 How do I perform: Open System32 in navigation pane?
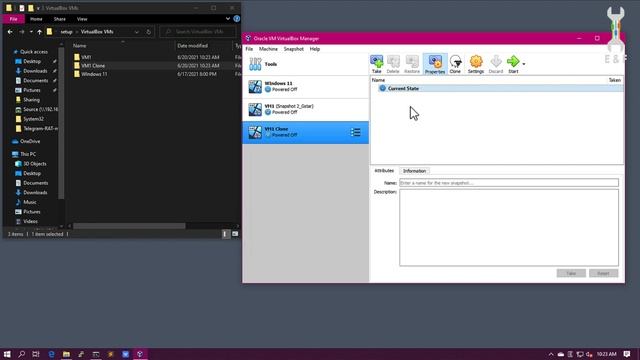point(33,119)
